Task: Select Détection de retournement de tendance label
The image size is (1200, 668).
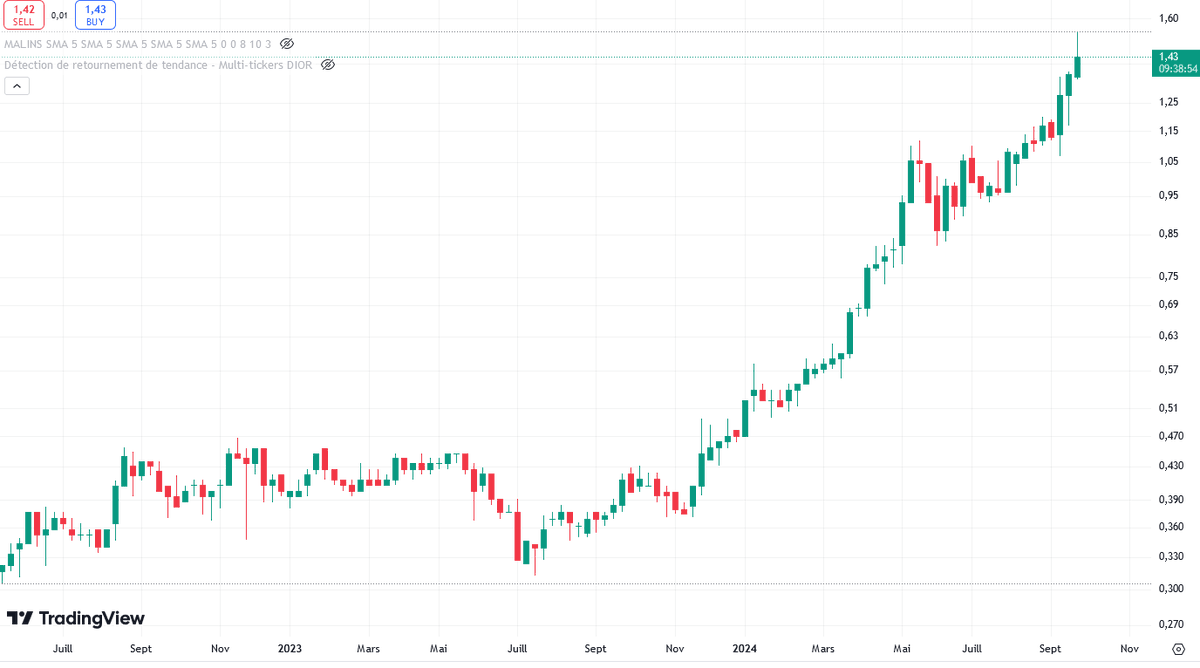Action: click(x=158, y=65)
